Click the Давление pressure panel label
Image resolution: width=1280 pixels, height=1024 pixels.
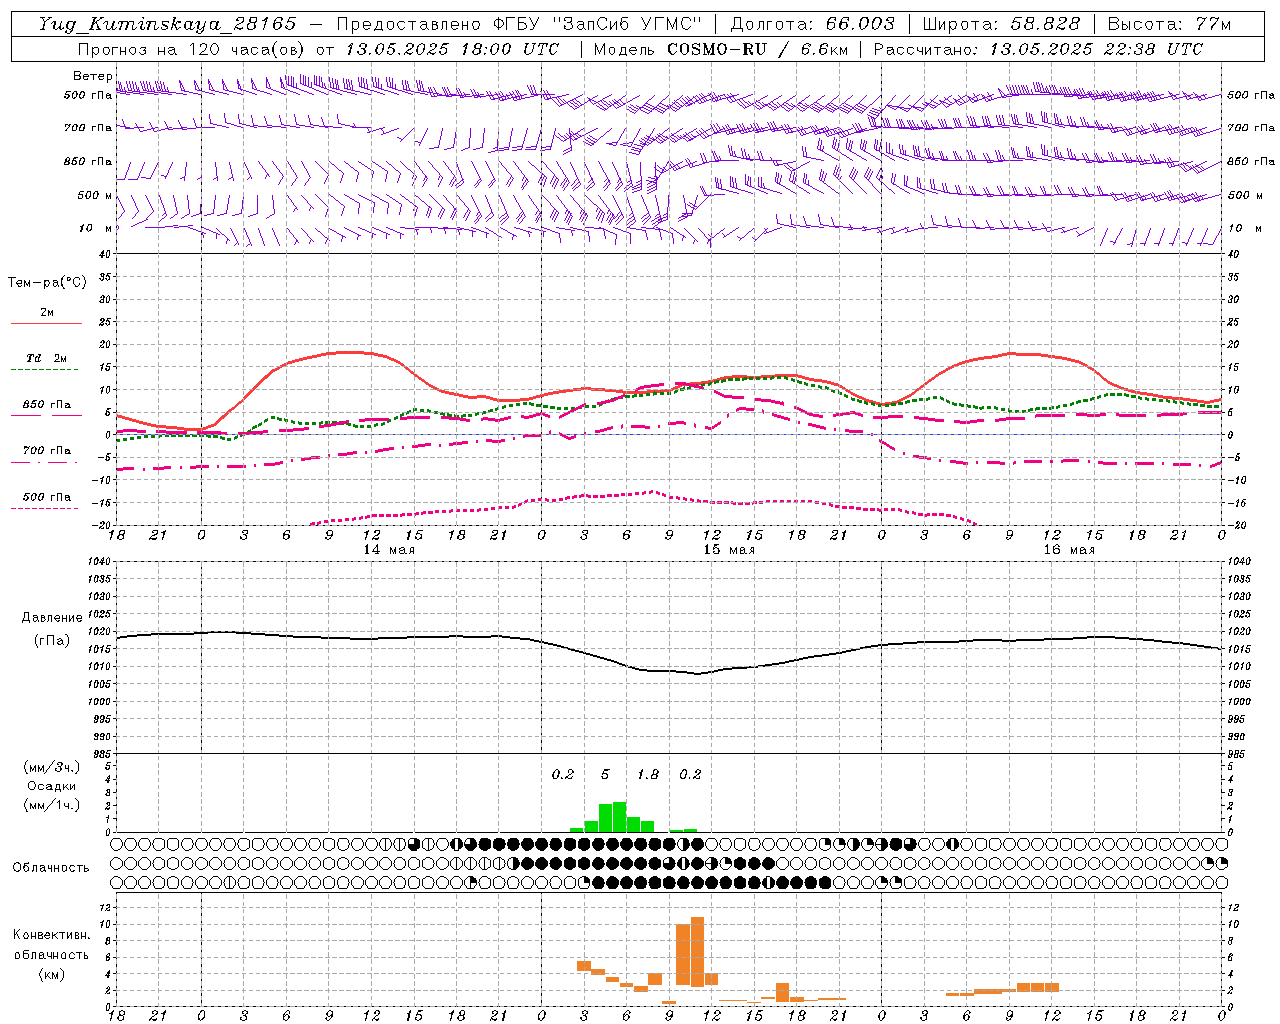[52, 618]
